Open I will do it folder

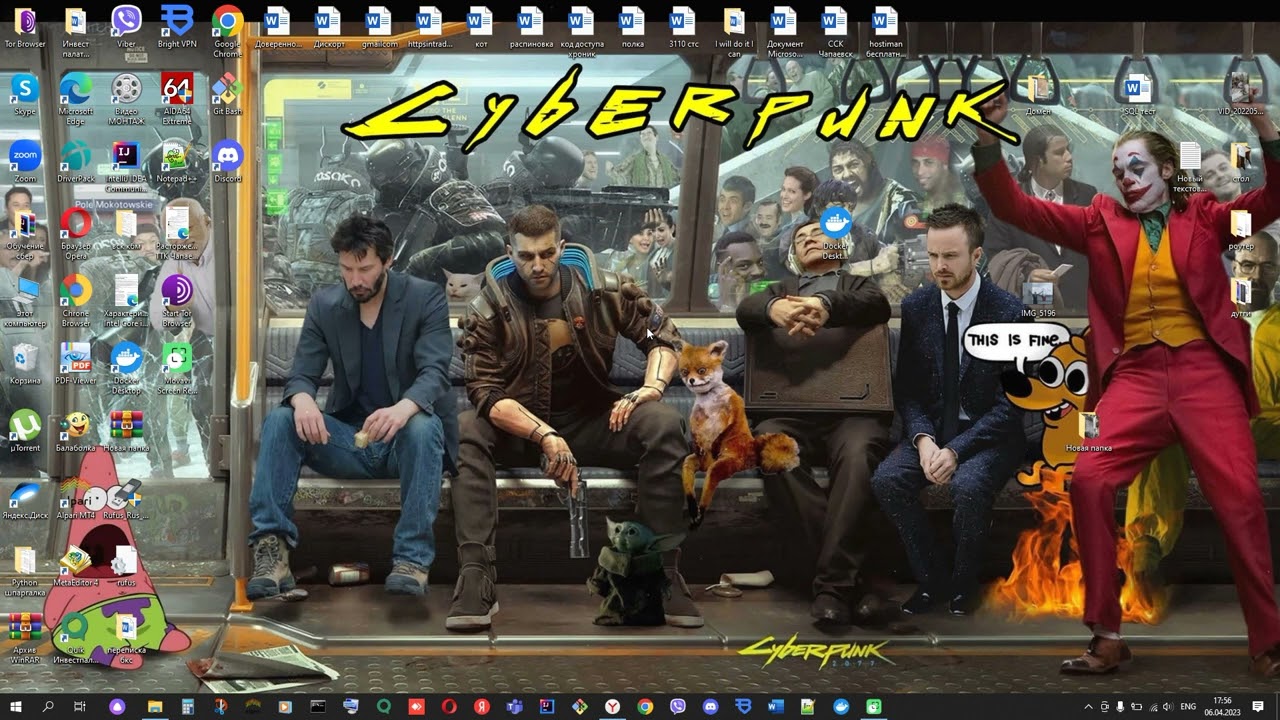point(733,32)
